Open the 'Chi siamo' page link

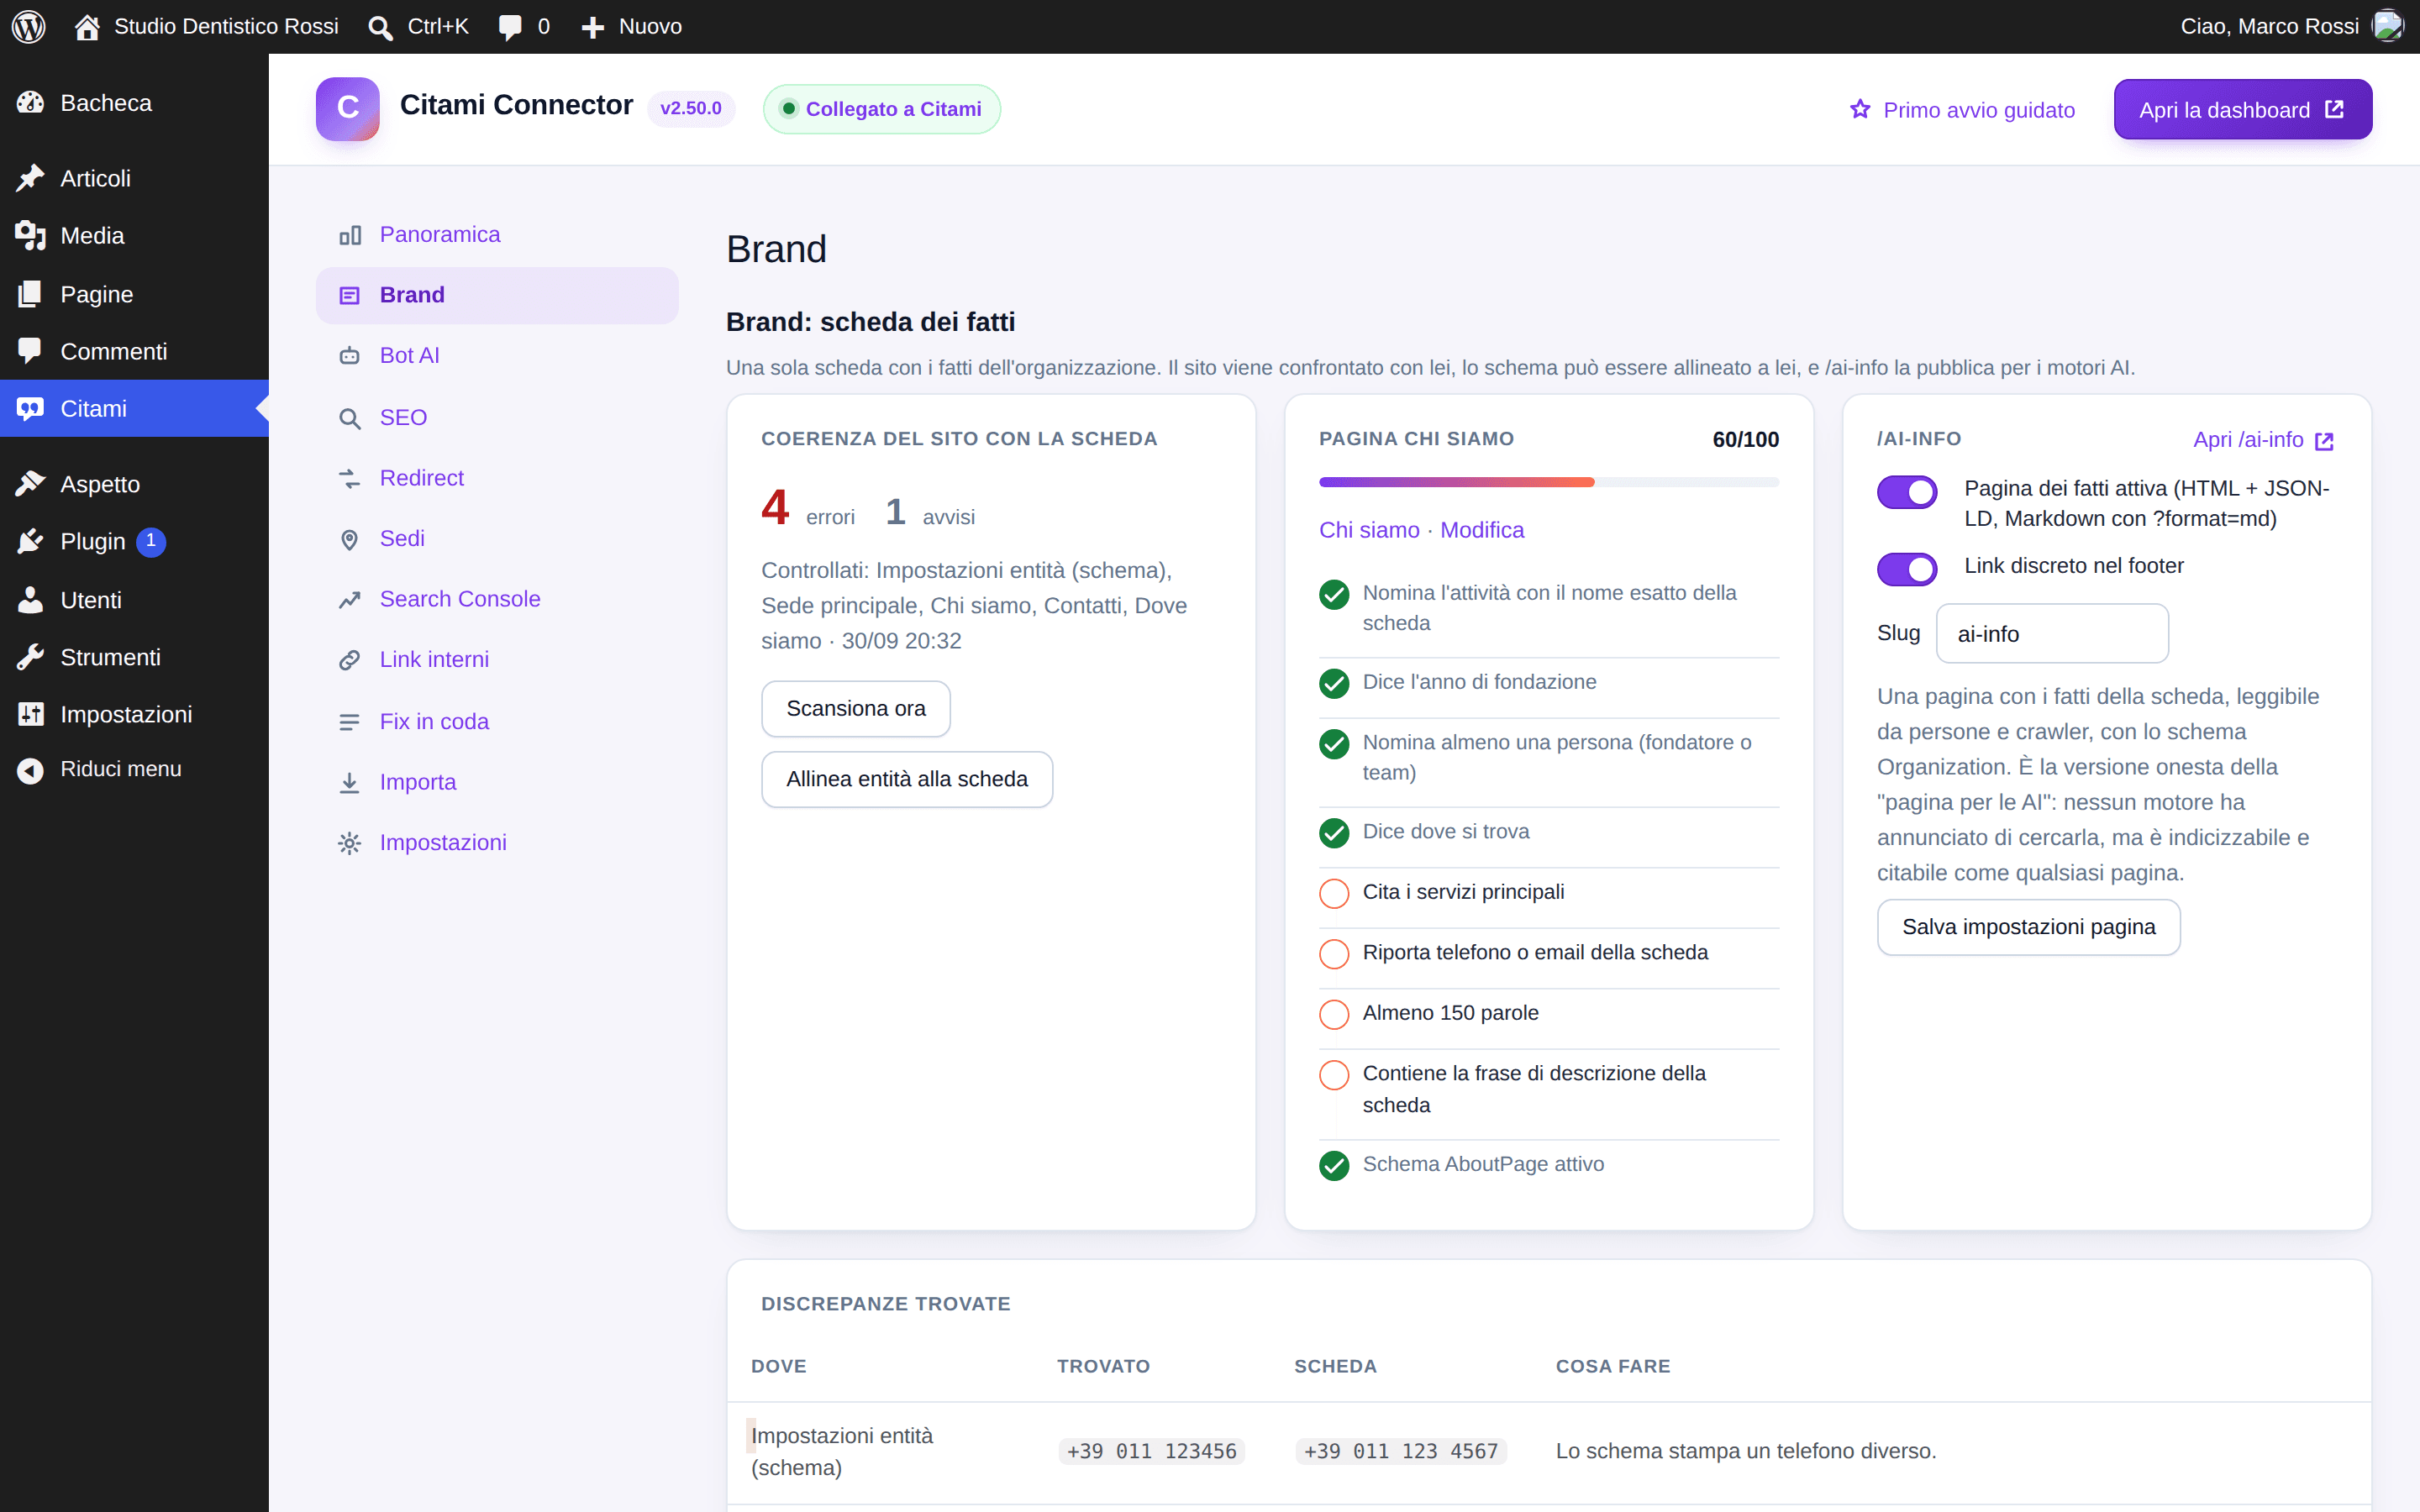tap(1368, 530)
